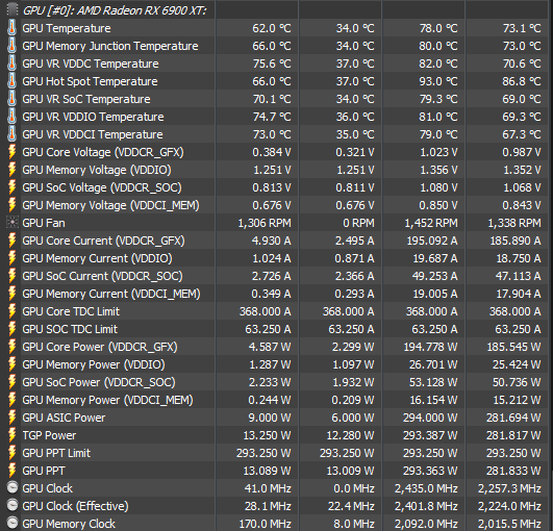Click lightning icon for GPU ASIC Power
Image resolution: width=553 pixels, height=531 pixels.
(x=12, y=417)
